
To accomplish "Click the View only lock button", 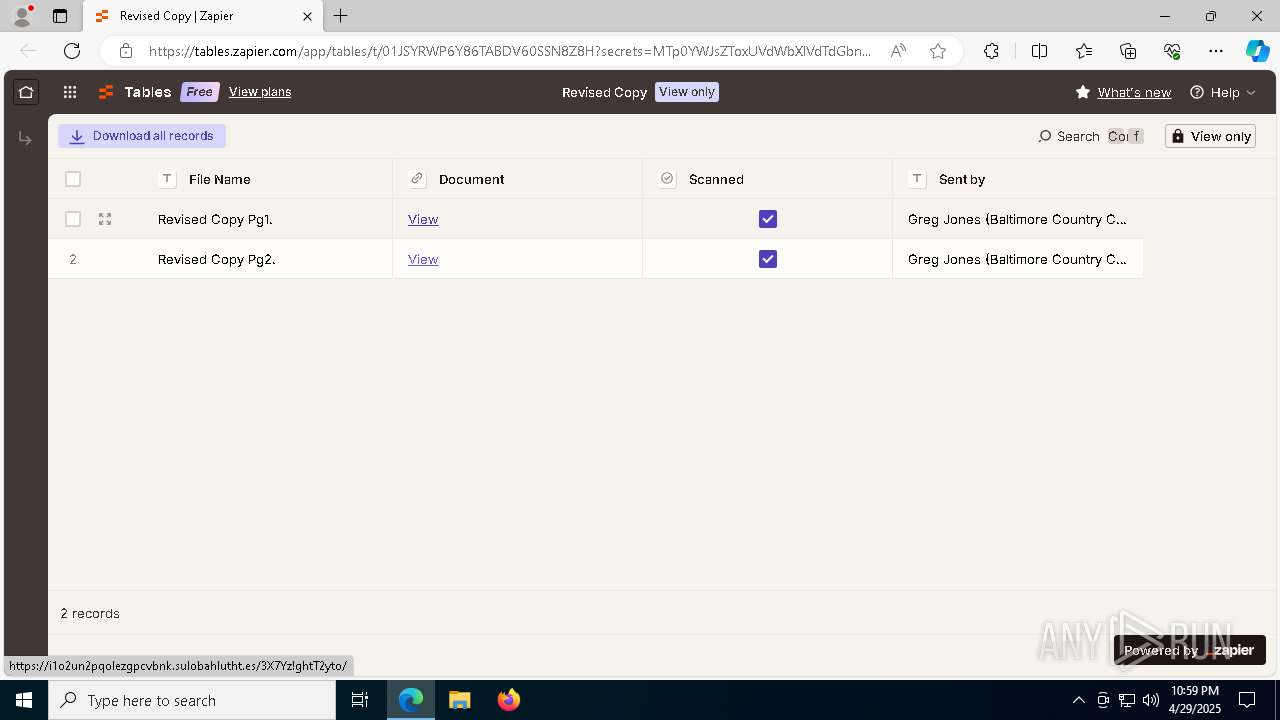I will tap(1210, 136).
